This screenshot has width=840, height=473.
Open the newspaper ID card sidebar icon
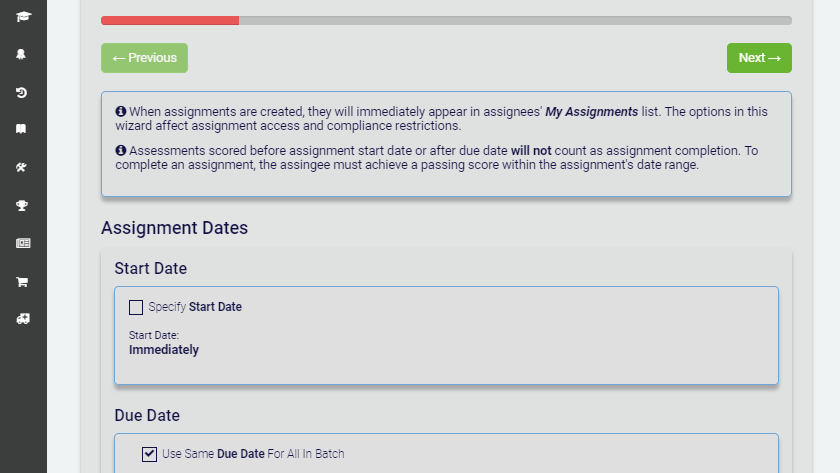pos(23,243)
